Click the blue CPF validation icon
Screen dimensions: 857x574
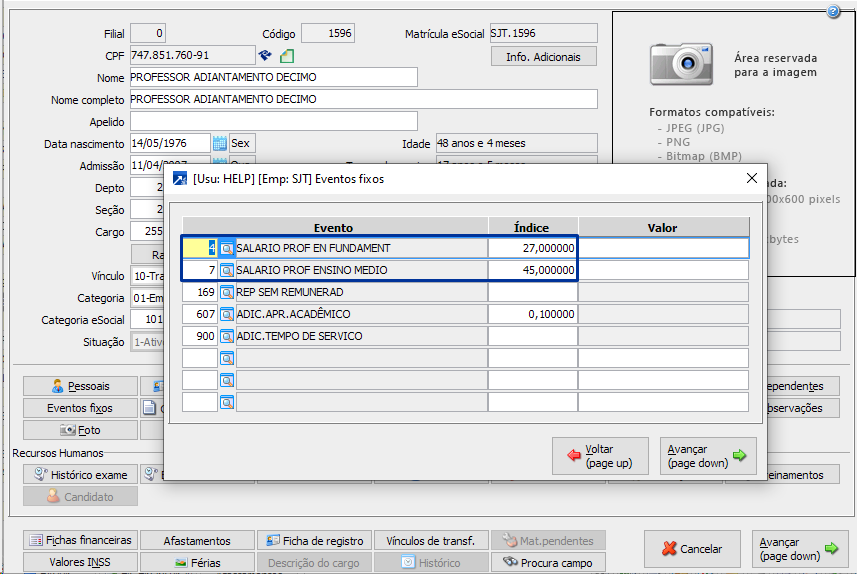265,55
